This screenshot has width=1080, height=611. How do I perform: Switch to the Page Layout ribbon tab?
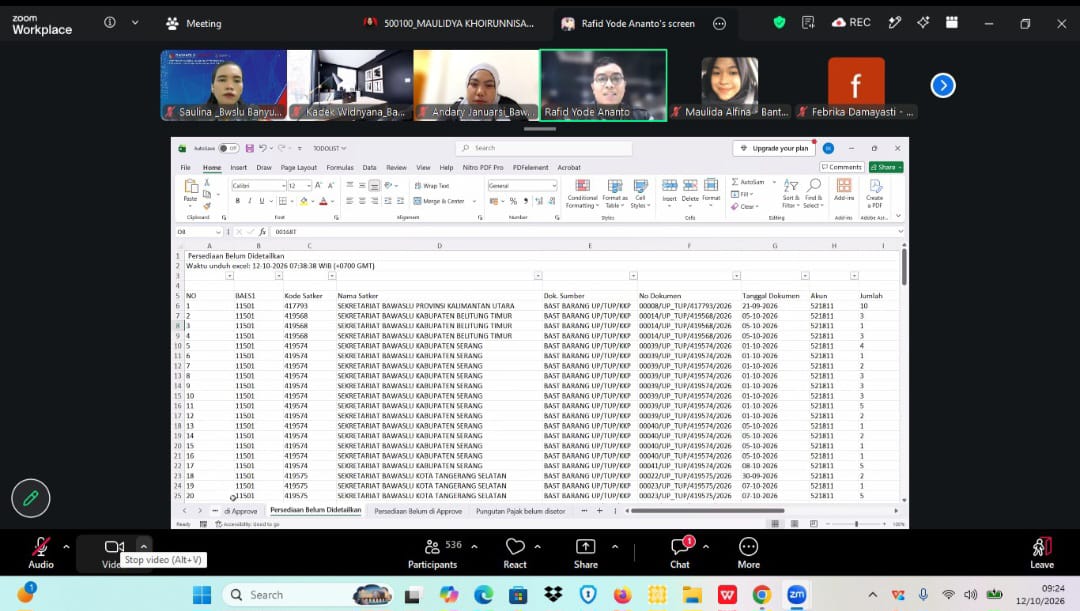pyautogui.click(x=298, y=167)
